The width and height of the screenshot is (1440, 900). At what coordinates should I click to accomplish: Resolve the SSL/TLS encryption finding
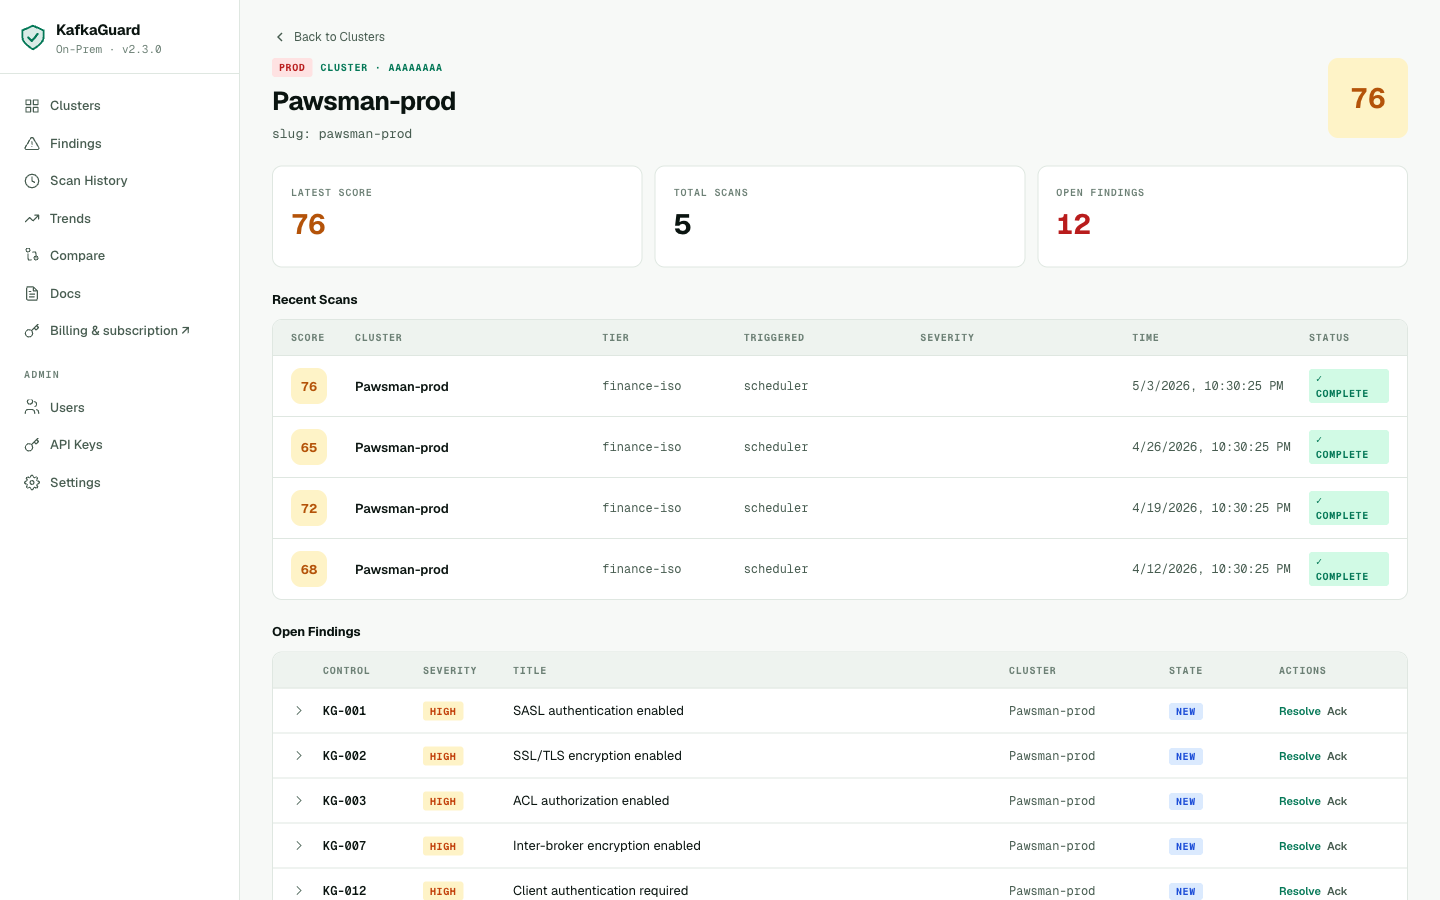point(1299,757)
